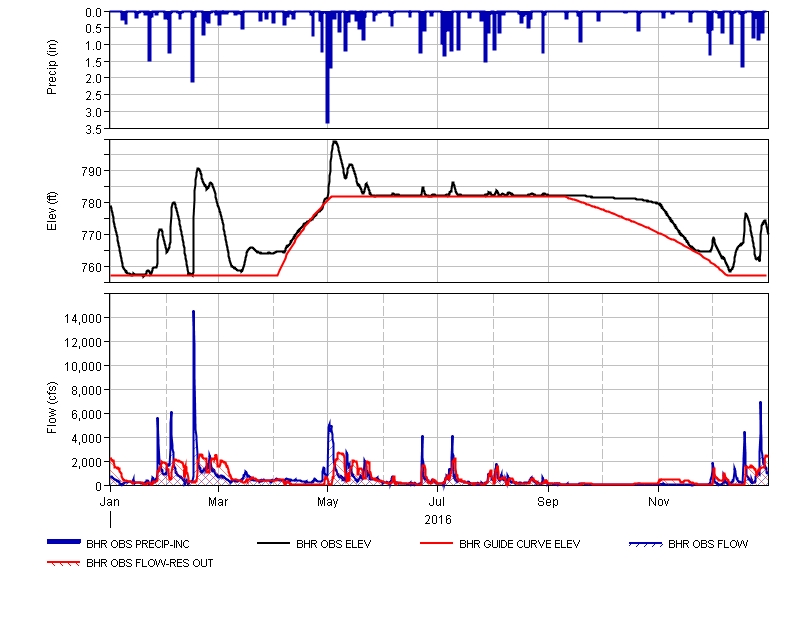Viewport: 800px width, 627px height.
Task: Click the BHR OBS FLOW legend label
Action: (708, 544)
